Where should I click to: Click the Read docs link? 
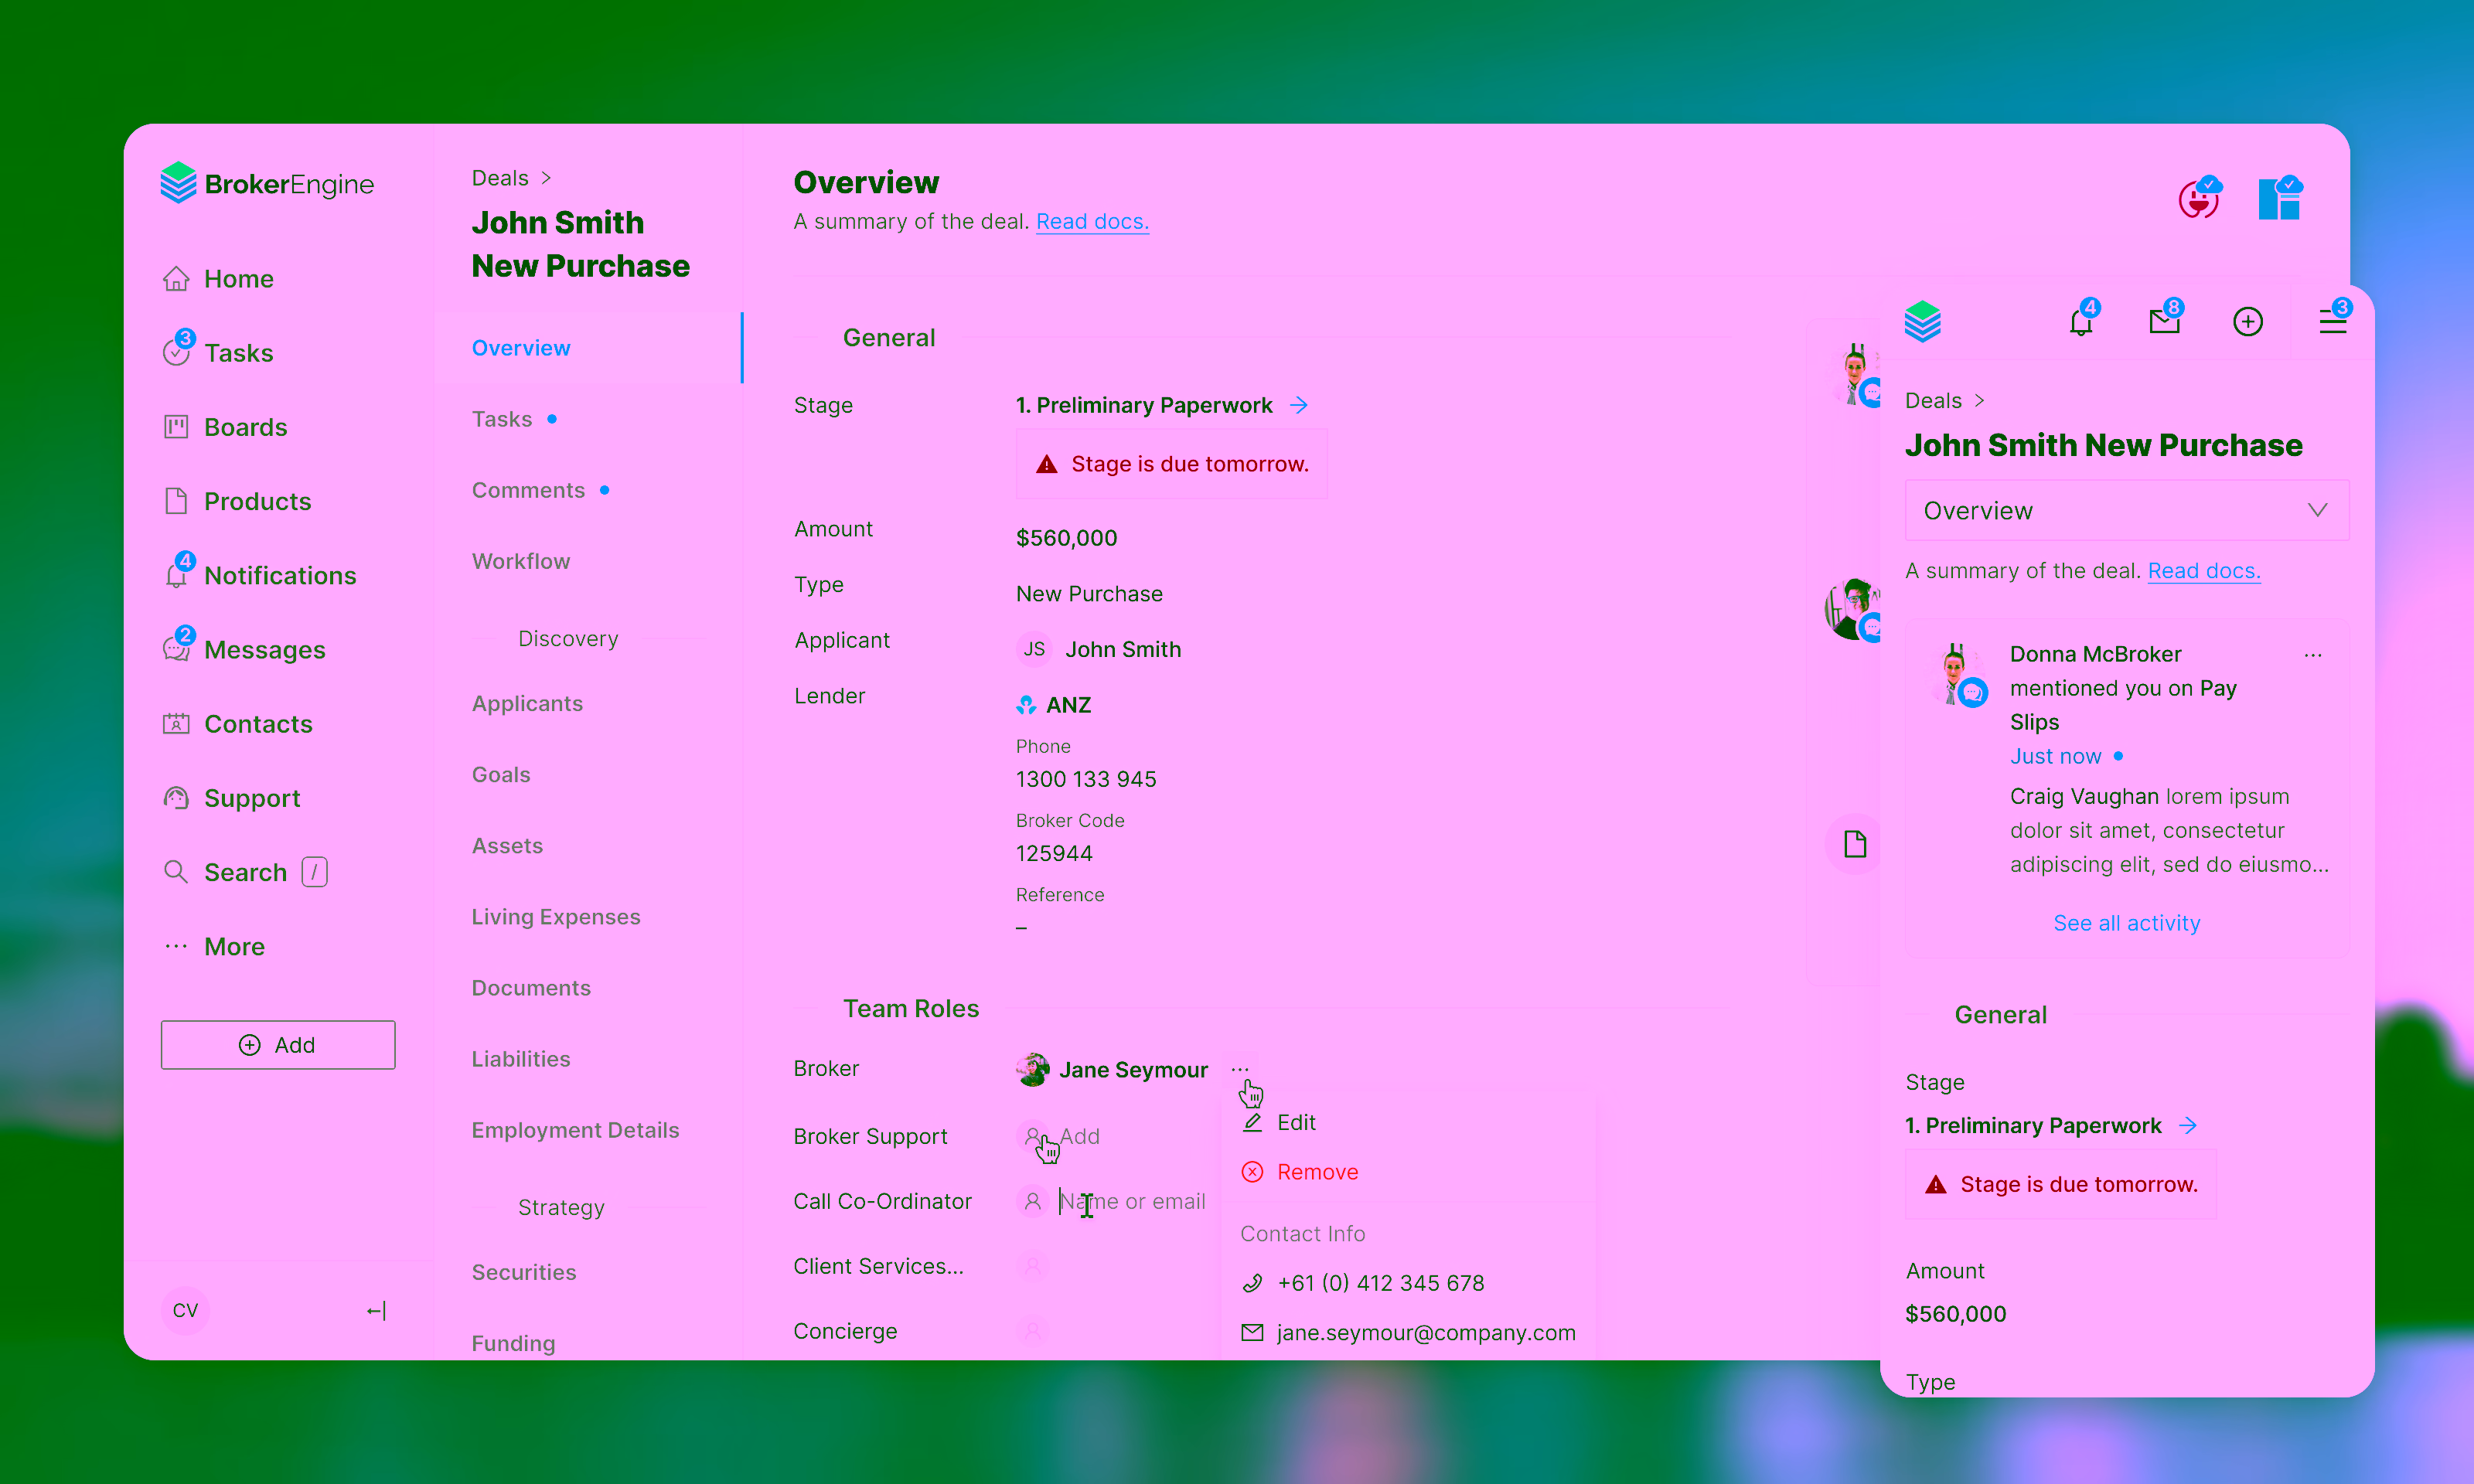coord(1092,221)
